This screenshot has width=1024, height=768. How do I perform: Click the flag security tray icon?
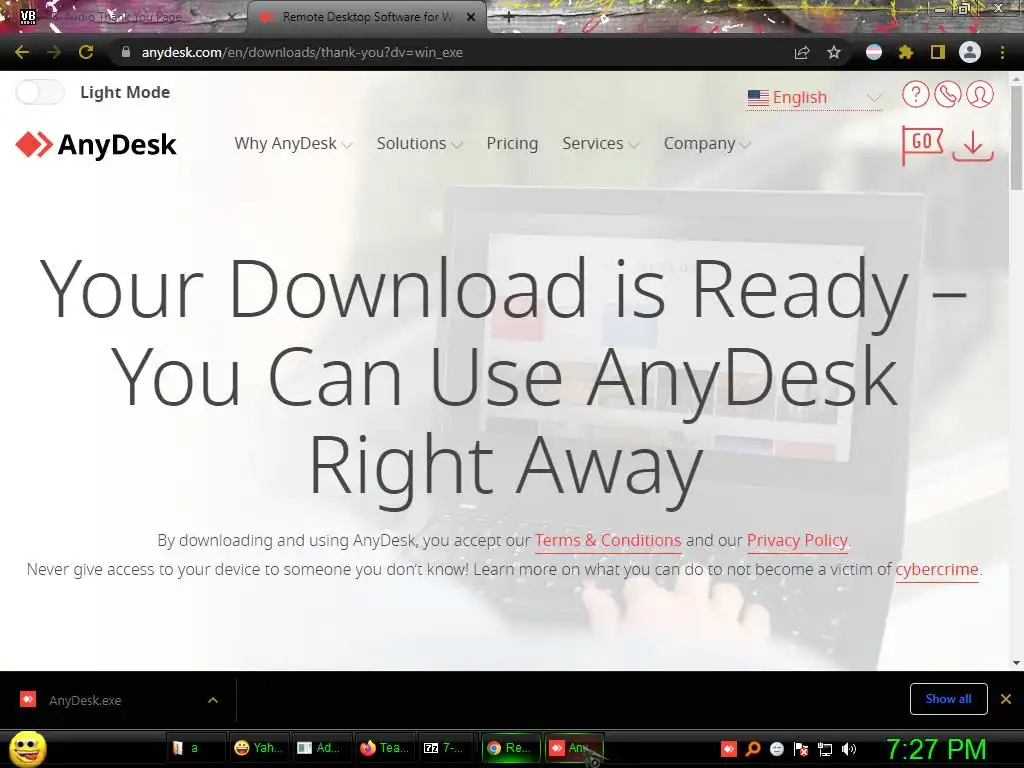point(801,748)
